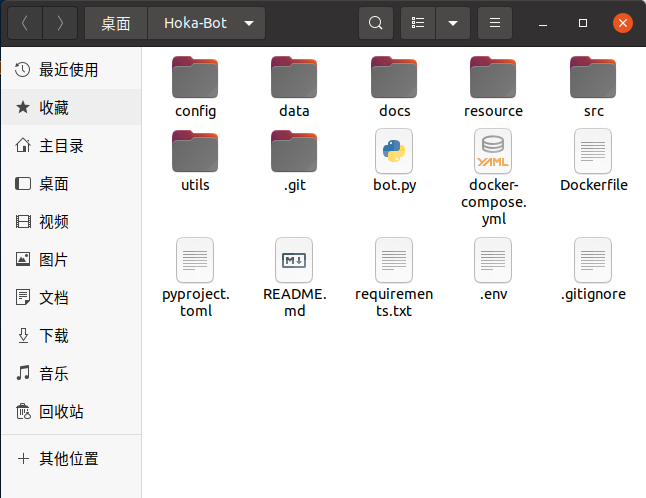Screen dimensions: 646x498
Task: Open 其他位置 in the sidebar
Action: [x=68, y=459]
